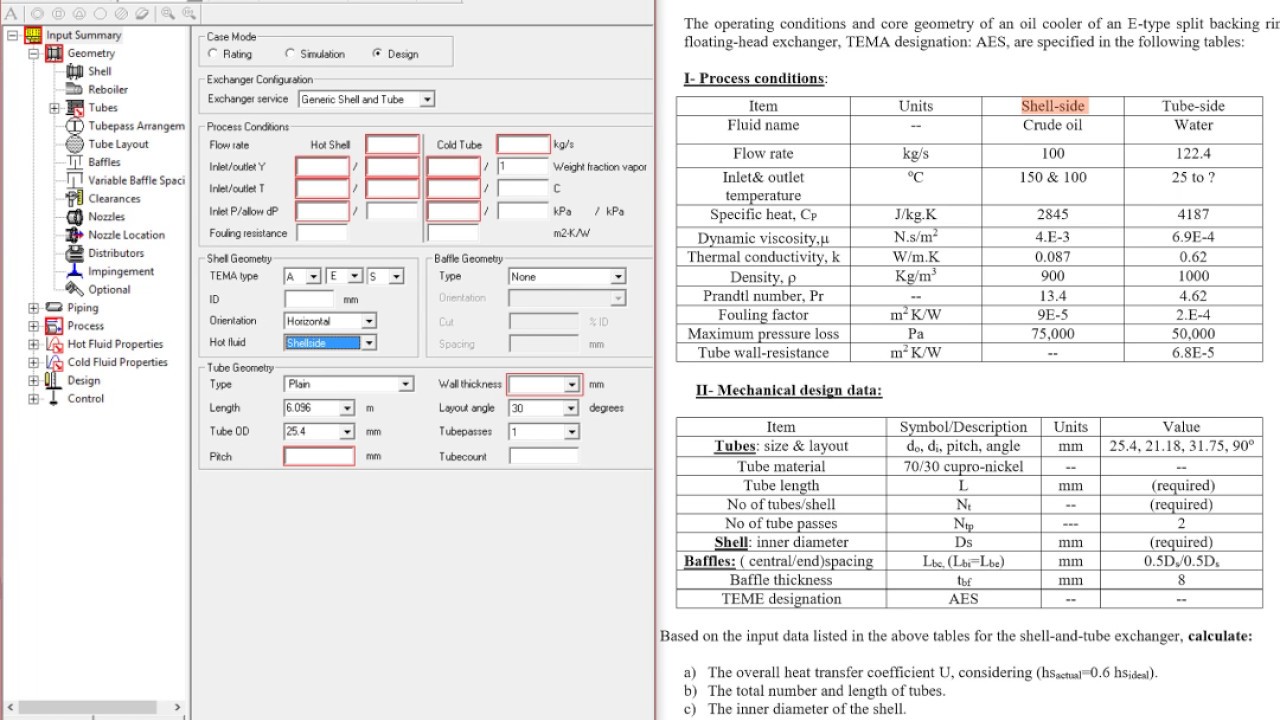Click the Nozzles icon in the Geometry tree

point(74,217)
